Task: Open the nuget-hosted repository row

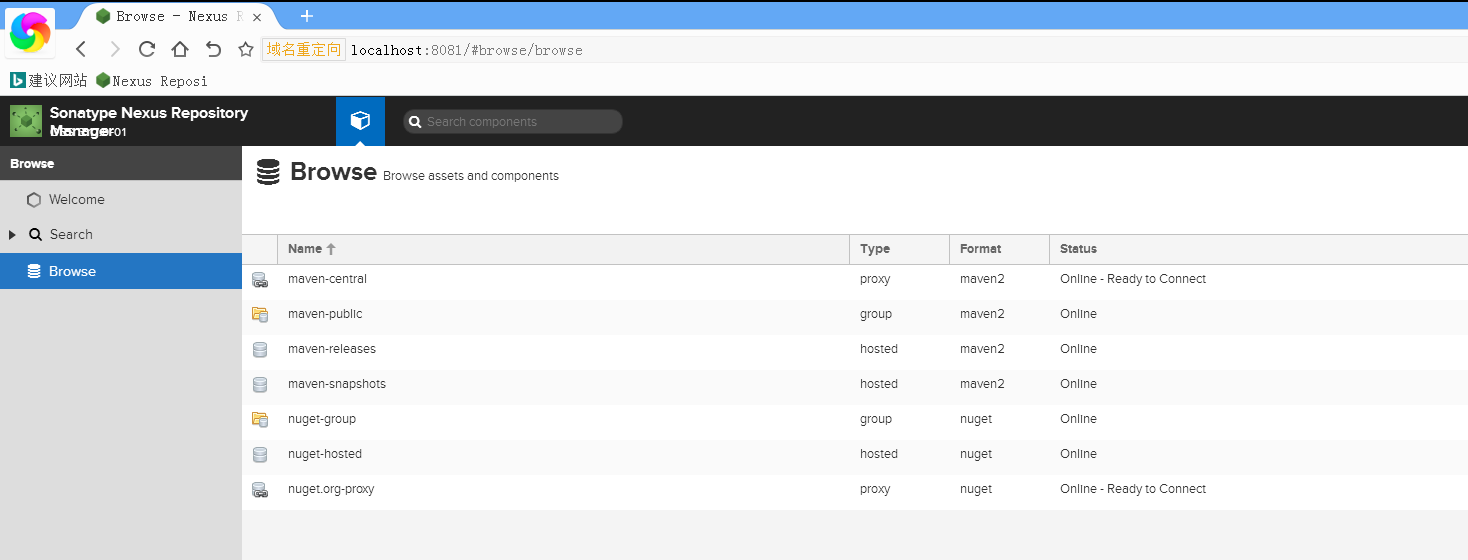Action: tap(325, 454)
